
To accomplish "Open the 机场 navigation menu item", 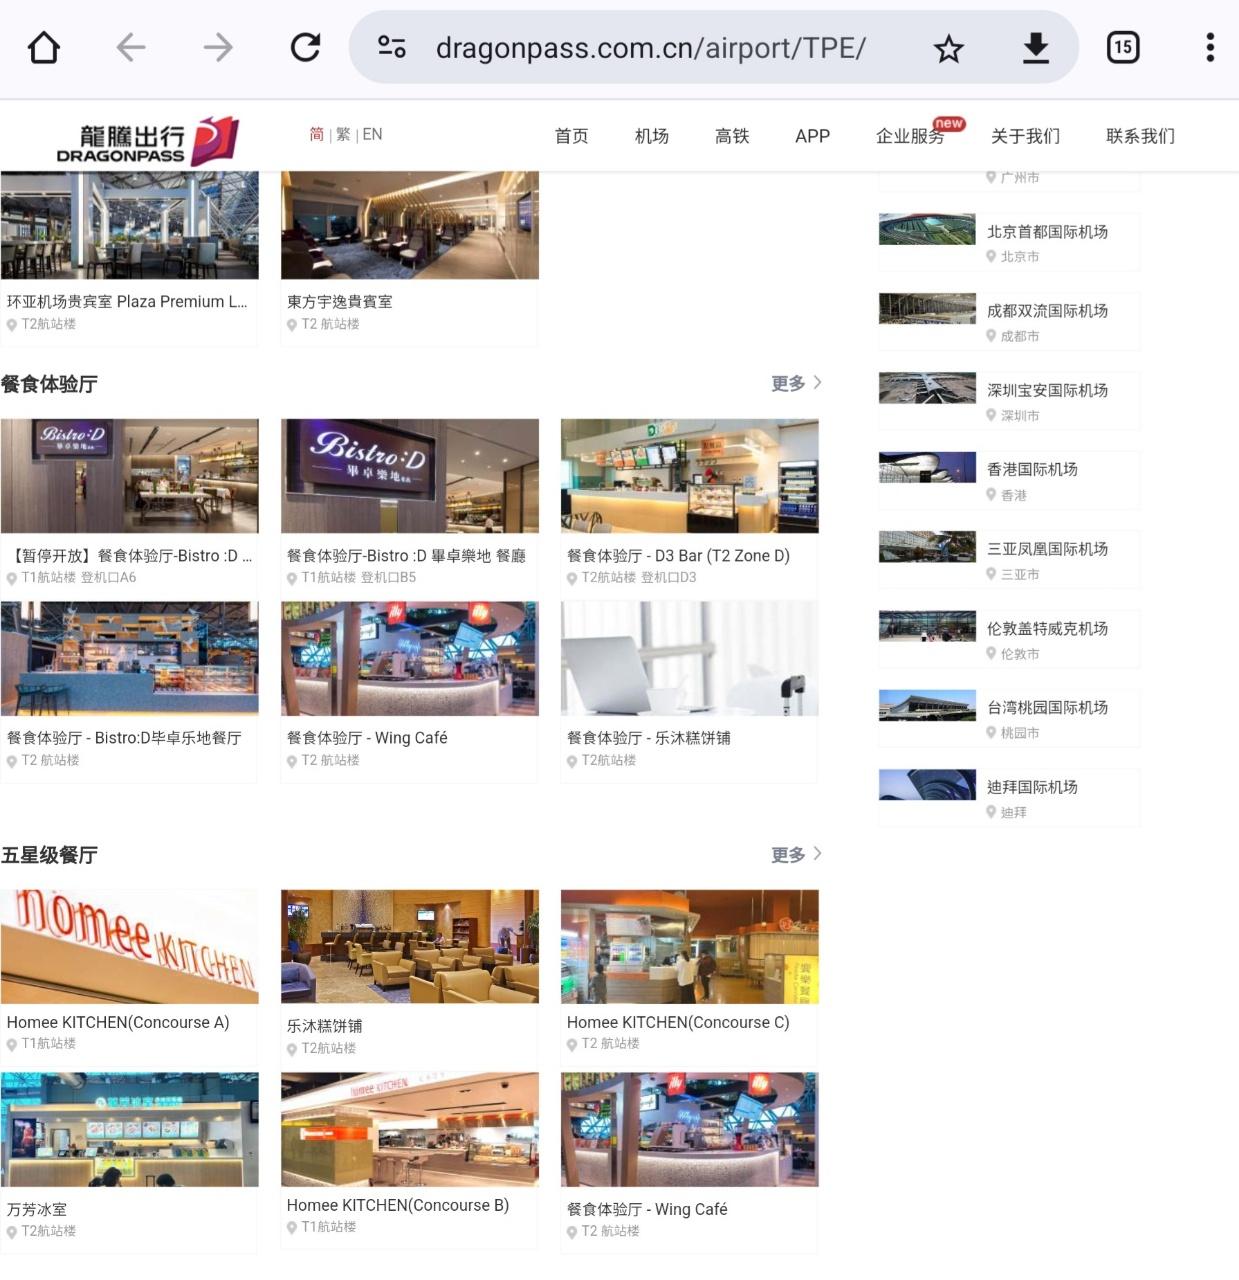I will (652, 137).
